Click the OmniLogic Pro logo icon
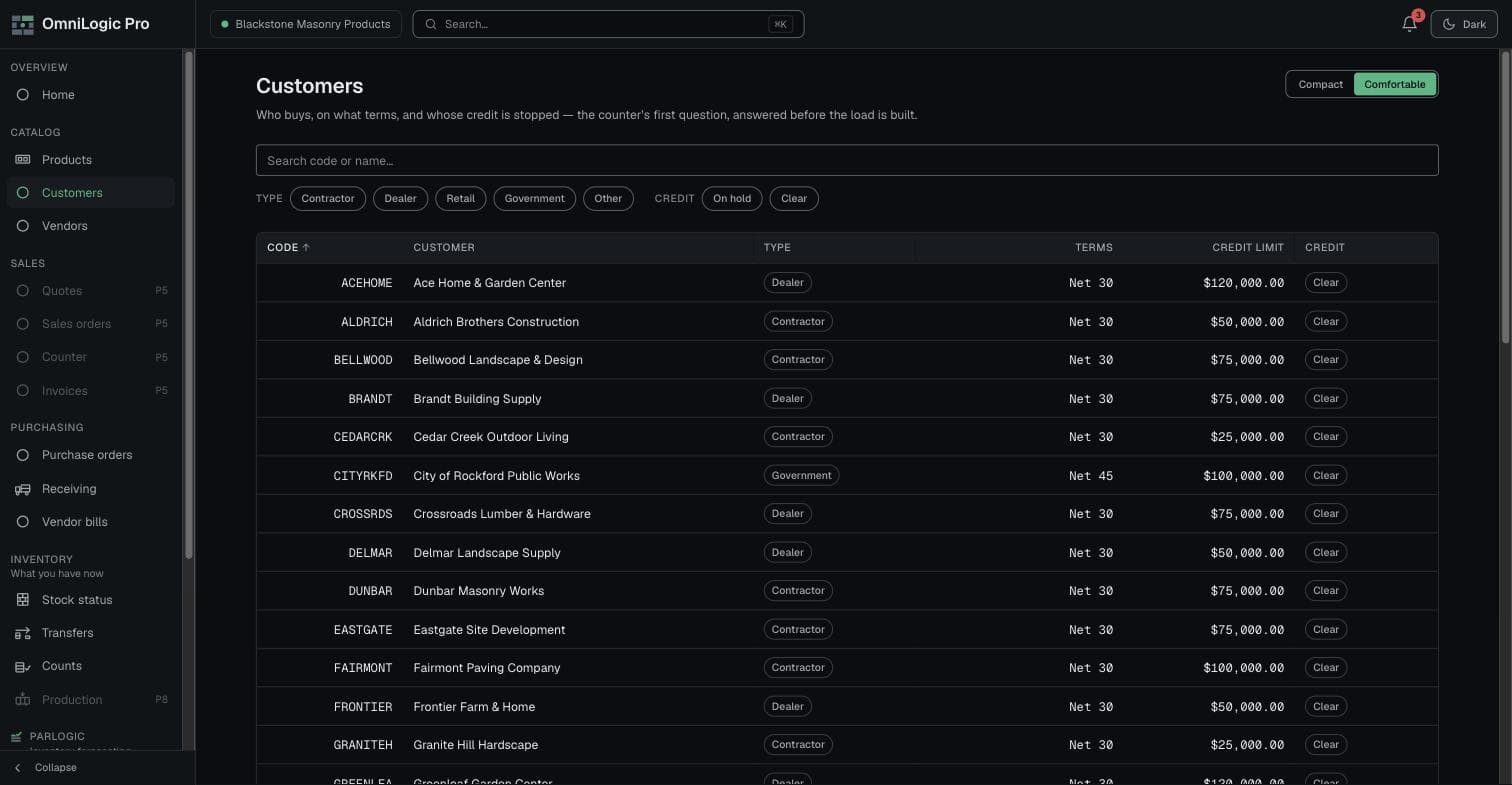Screen dimensions: 1512x785 point(22,24)
